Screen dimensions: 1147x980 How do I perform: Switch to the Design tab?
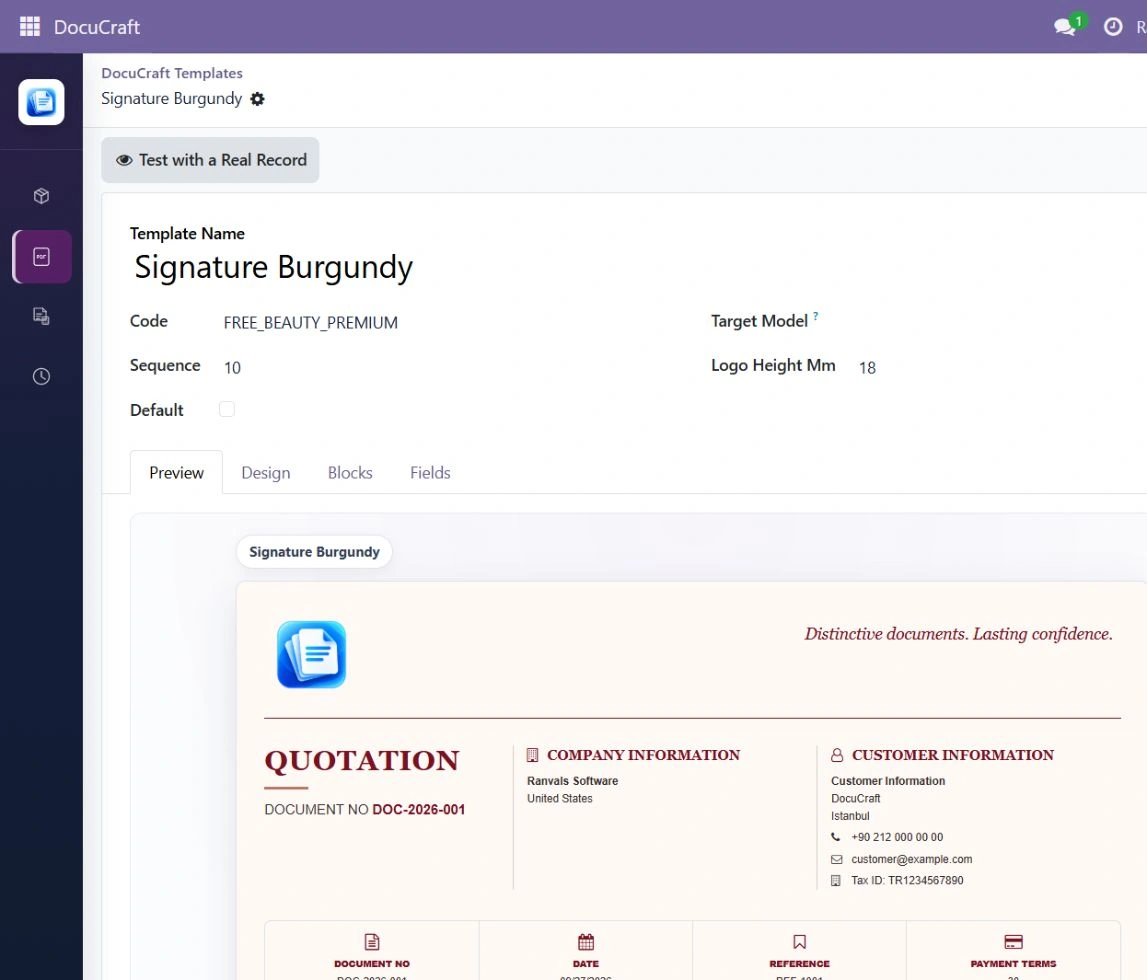(266, 473)
